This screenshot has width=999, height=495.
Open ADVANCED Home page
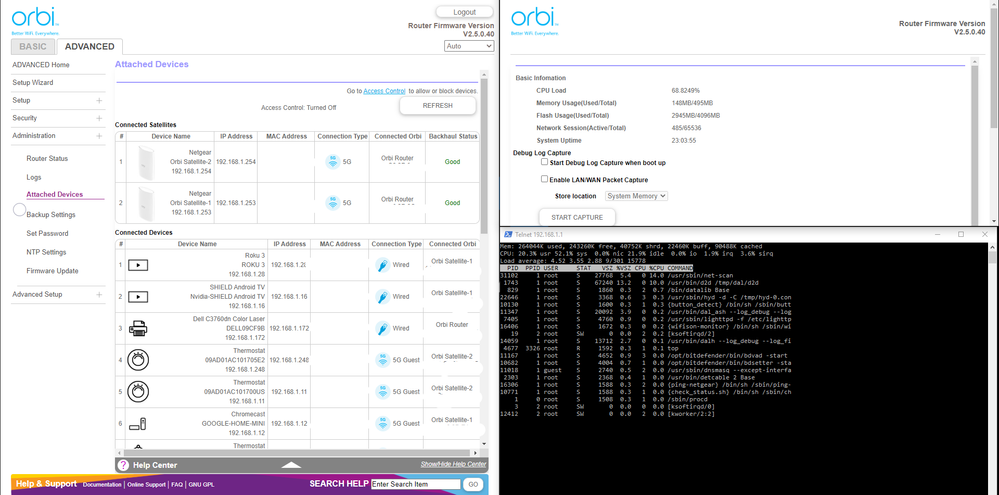point(41,65)
